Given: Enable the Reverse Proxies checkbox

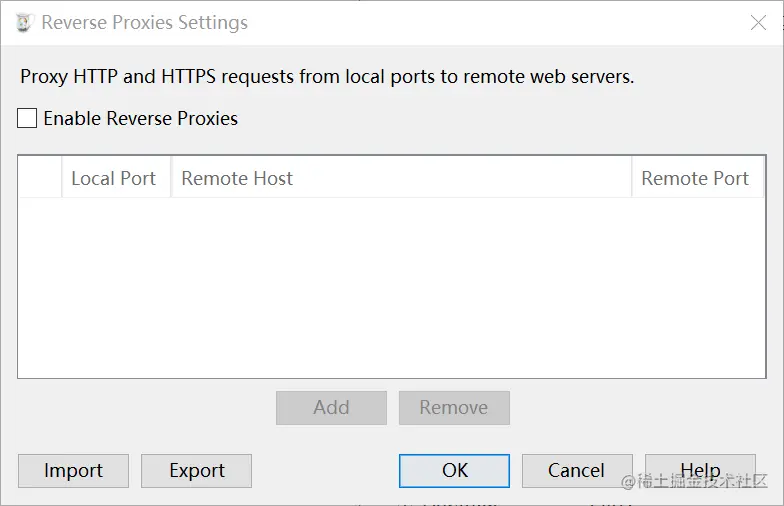Looking at the screenshot, I should tap(27, 118).
